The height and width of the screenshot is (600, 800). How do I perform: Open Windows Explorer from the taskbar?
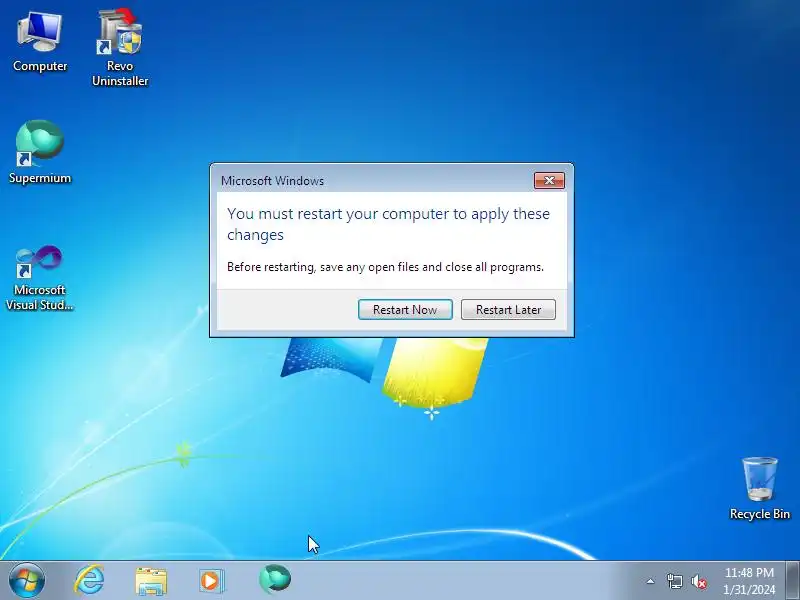click(151, 581)
